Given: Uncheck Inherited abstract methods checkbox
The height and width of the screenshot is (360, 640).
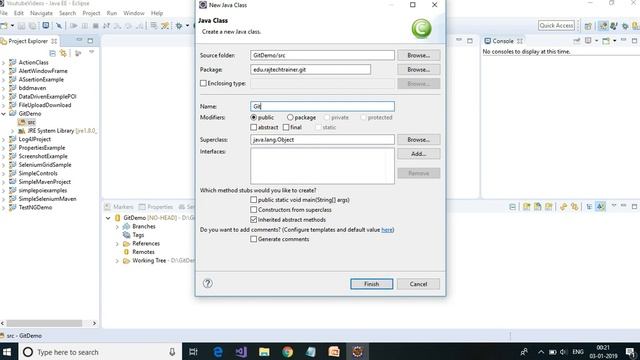Looking at the screenshot, I should click(x=253, y=220).
